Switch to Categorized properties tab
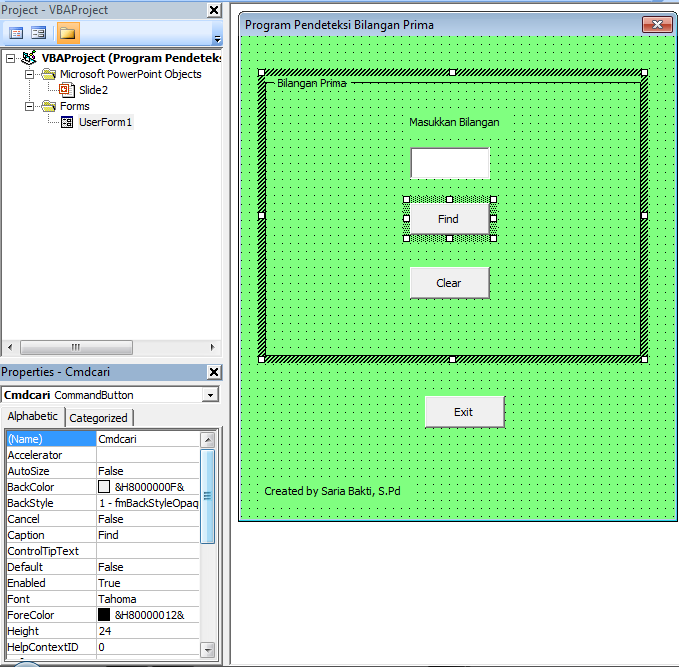 click(x=98, y=418)
